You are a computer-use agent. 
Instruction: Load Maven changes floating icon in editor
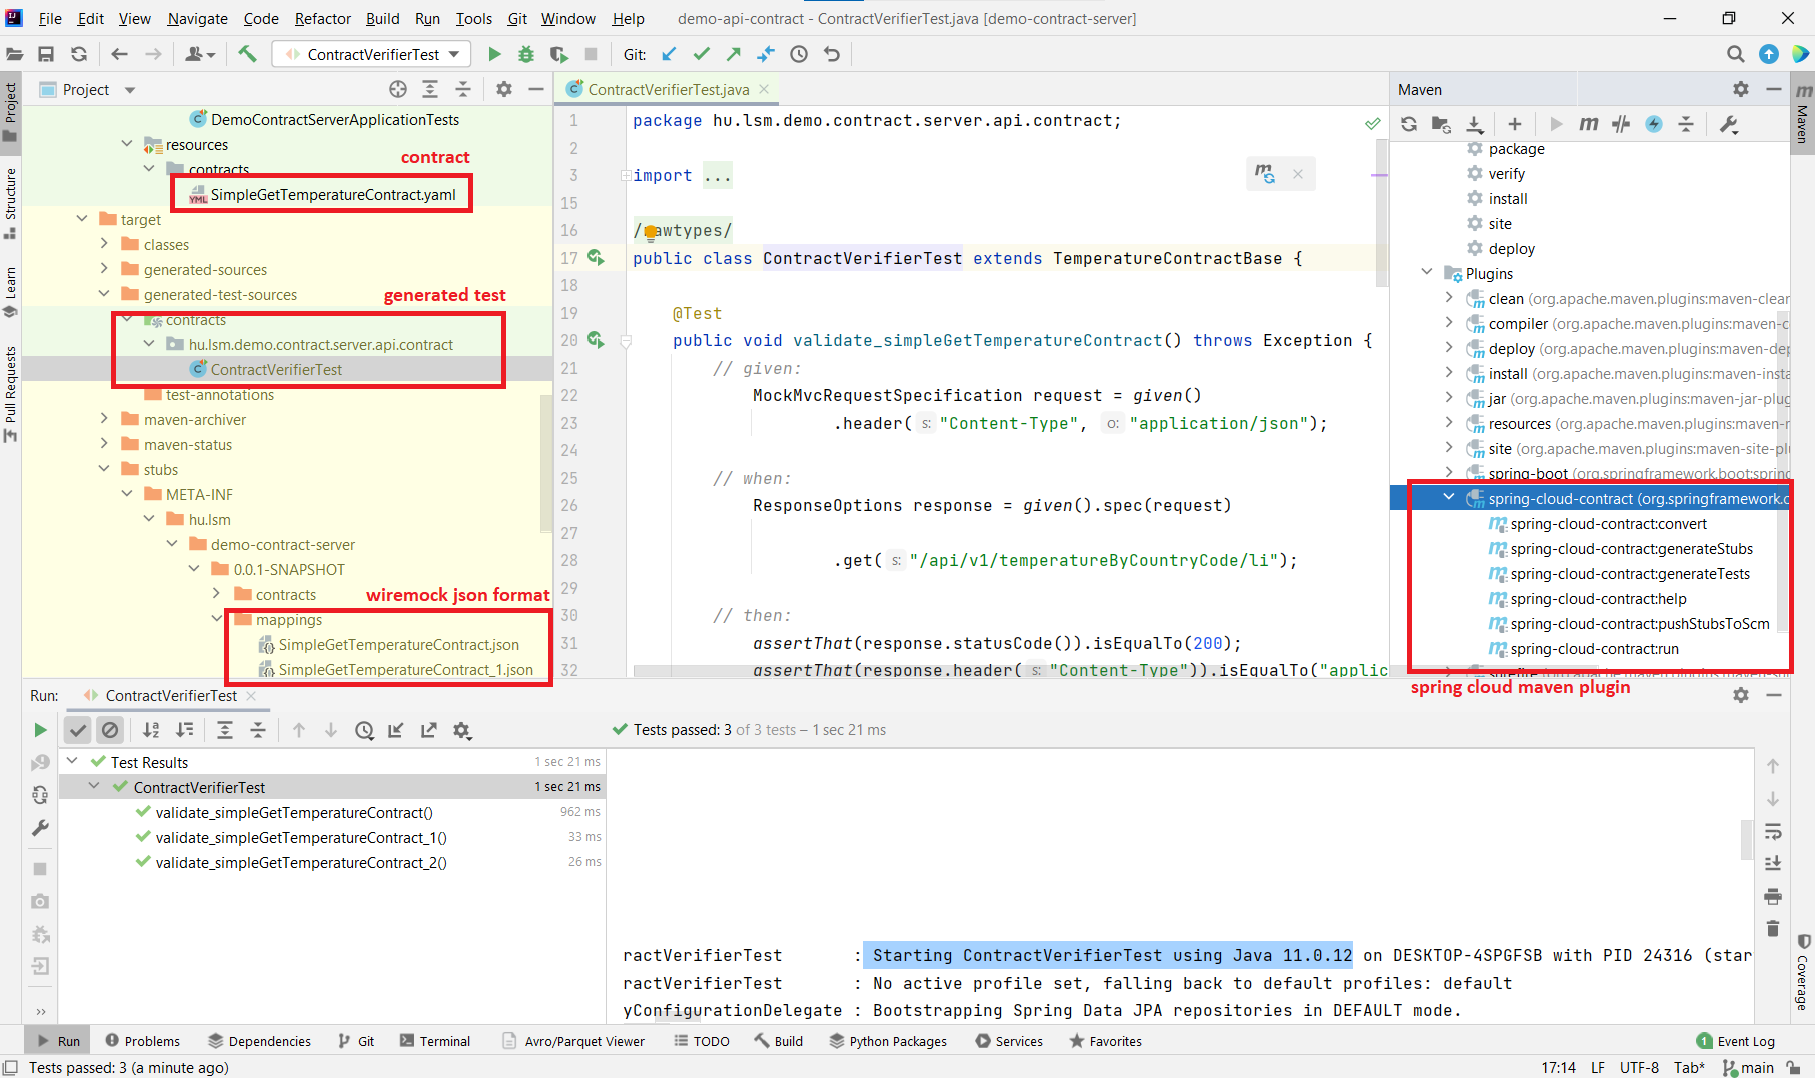1265,173
